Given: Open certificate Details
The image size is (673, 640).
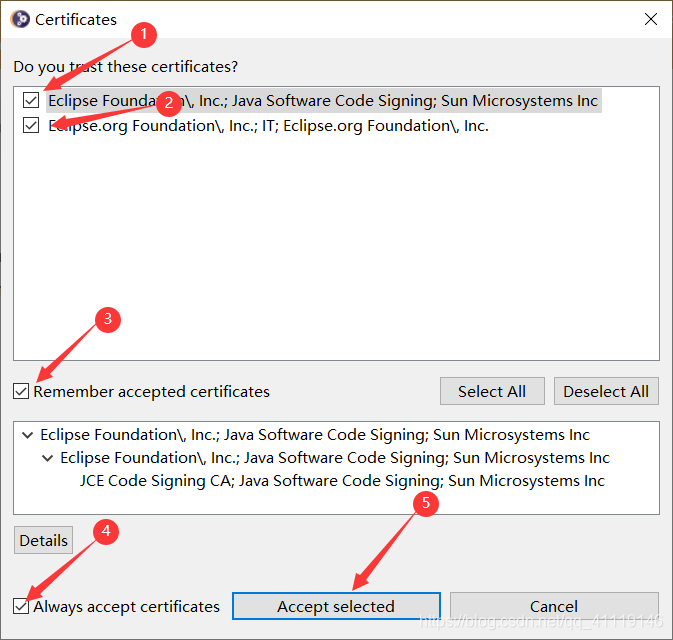Looking at the screenshot, I should tap(43, 540).
